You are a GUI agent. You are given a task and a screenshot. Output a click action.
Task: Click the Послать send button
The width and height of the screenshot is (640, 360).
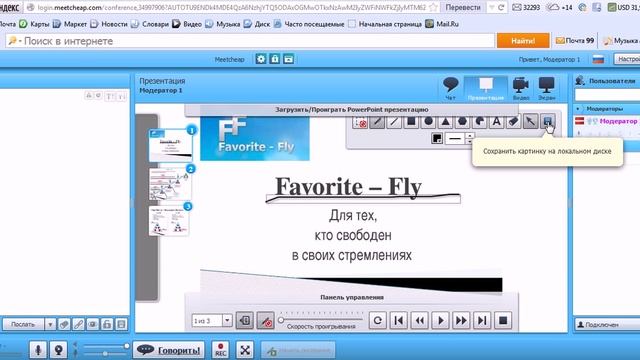(x=23, y=324)
